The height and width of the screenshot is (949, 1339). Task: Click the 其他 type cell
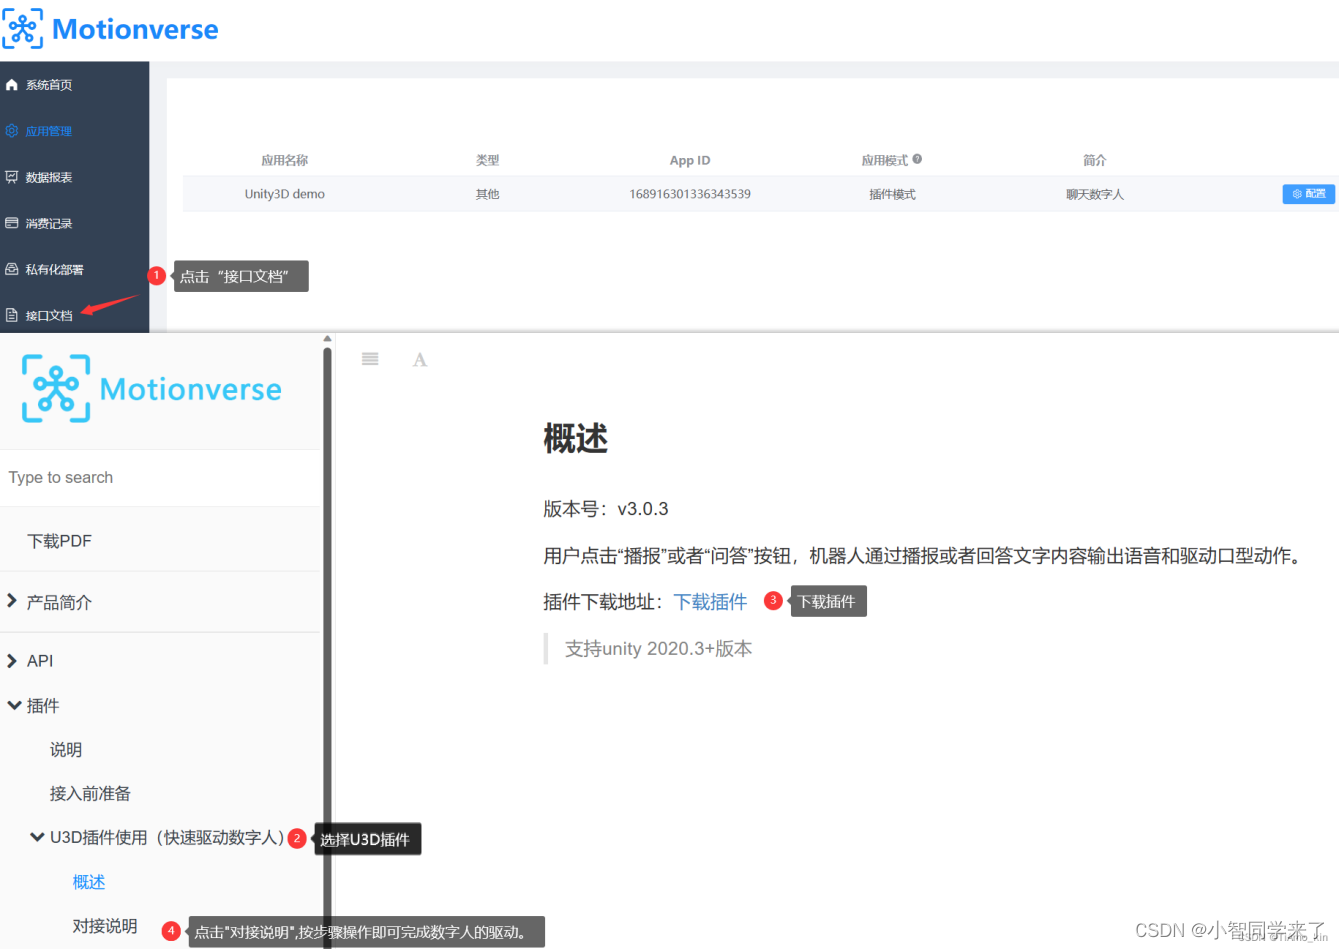(x=488, y=194)
